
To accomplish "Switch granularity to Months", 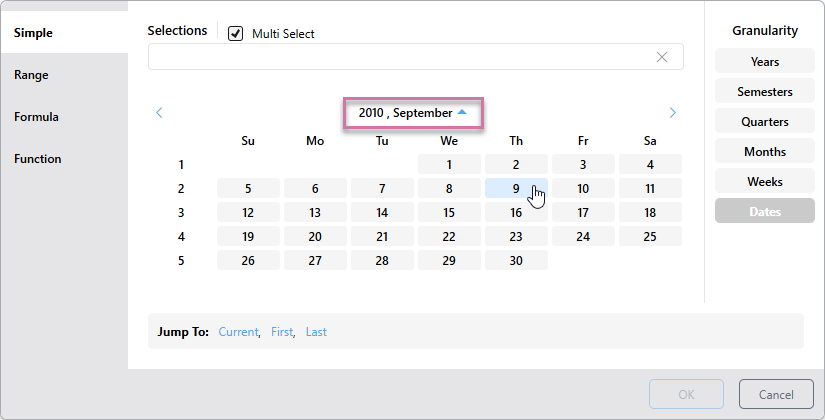I will click(764, 152).
